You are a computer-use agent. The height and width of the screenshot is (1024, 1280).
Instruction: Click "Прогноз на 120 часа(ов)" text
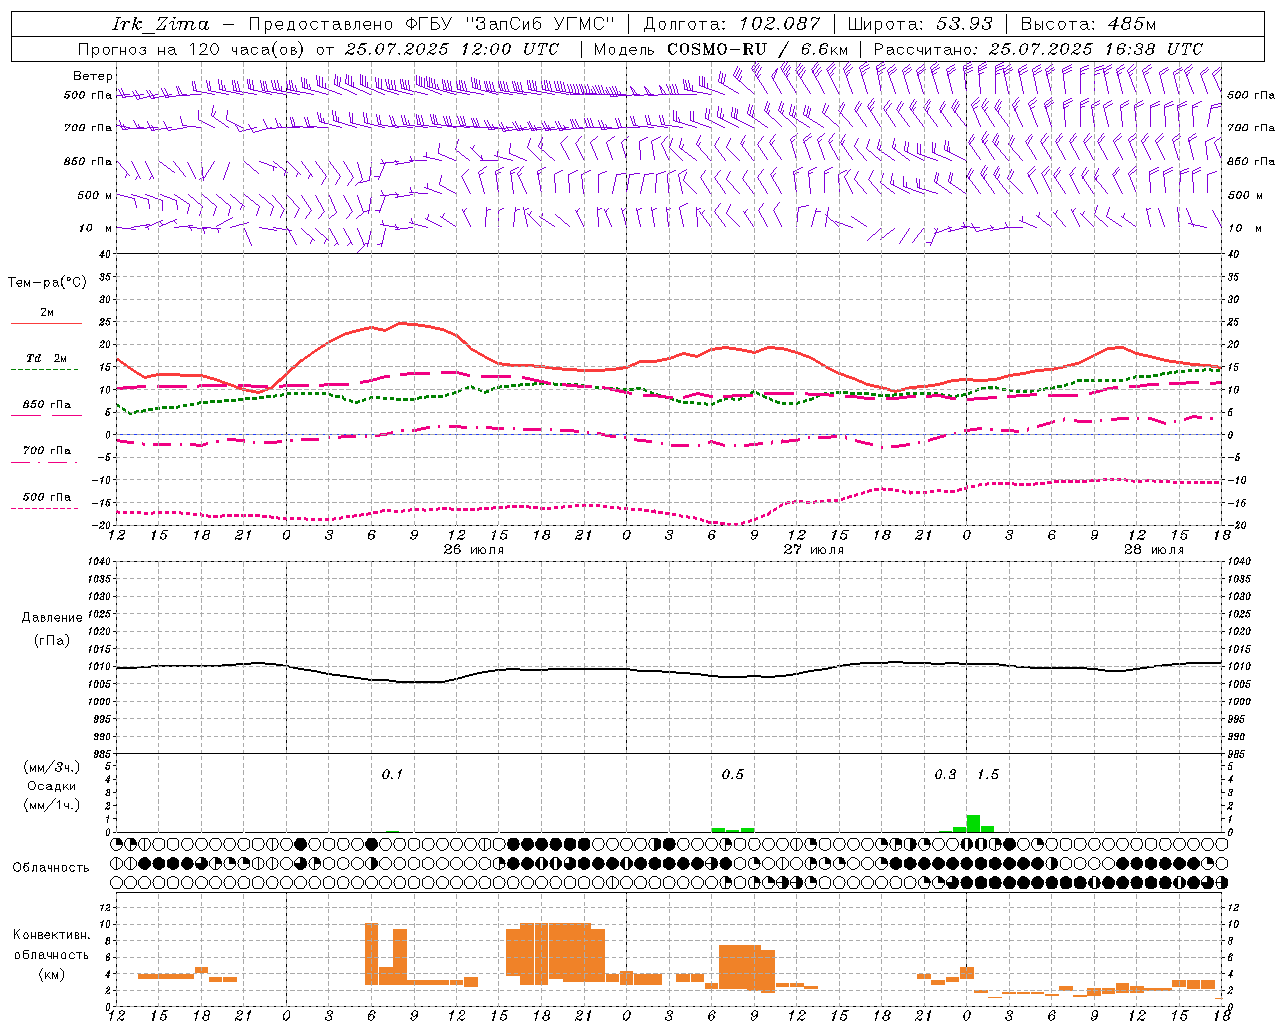[192, 49]
